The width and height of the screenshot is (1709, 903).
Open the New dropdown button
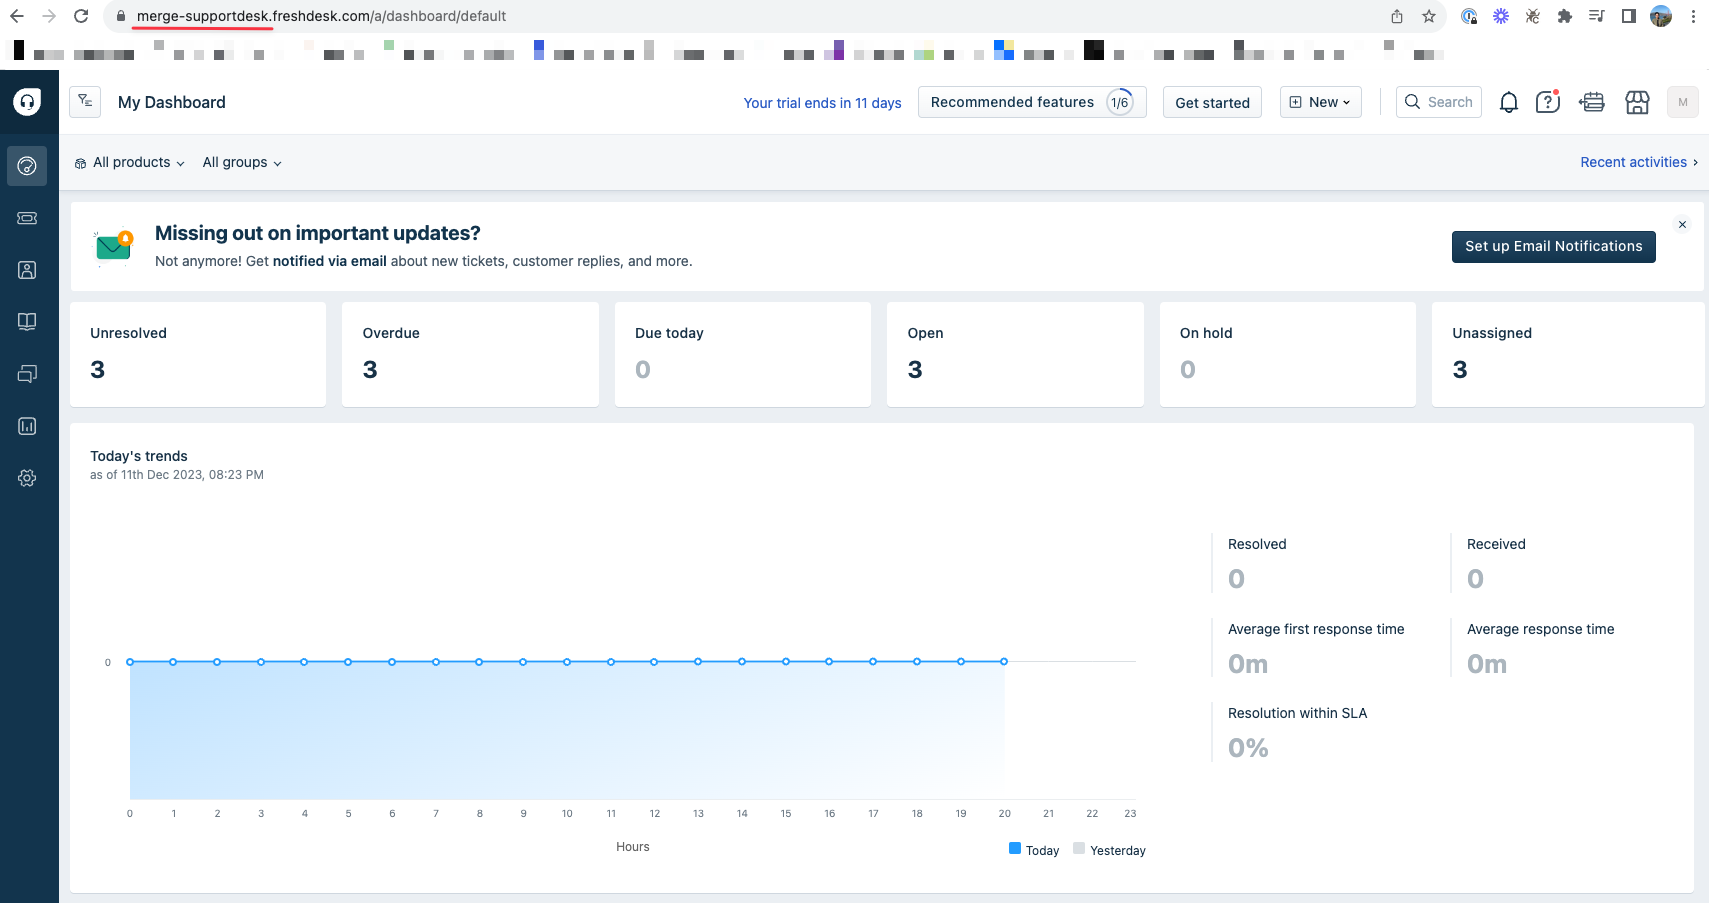pyautogui.click(x=1320, y=102)
